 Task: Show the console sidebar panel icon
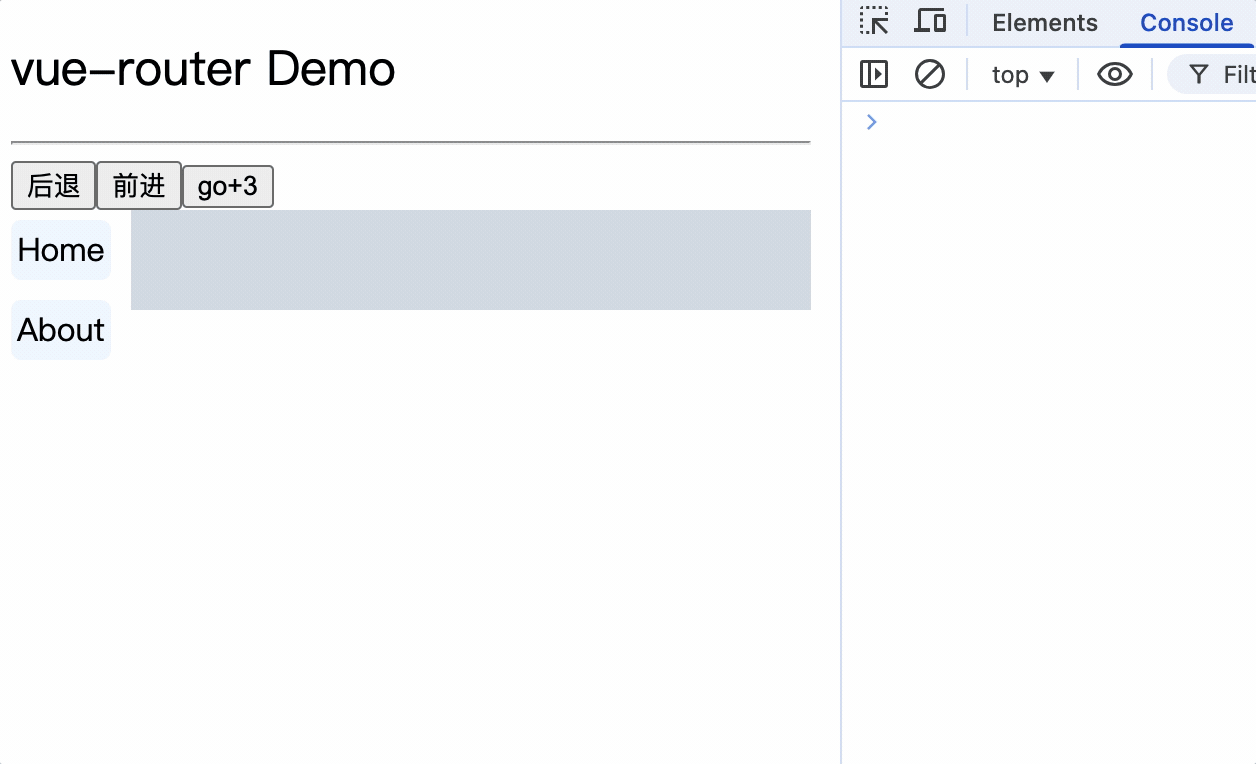[874, 74]
